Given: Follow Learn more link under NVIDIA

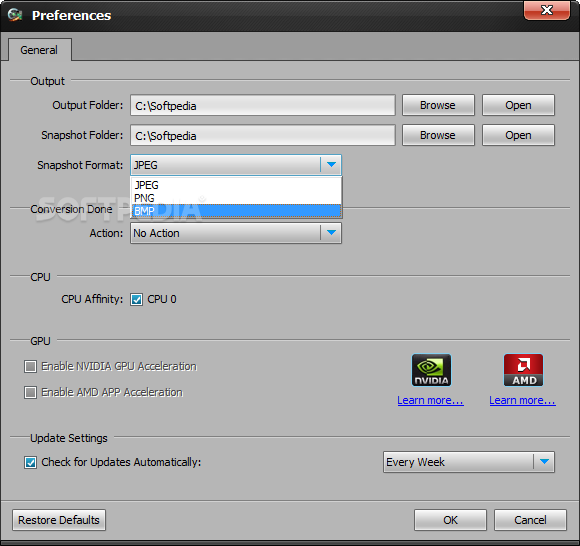Looking at the screenshot, I should pyautogui.click(x=431, y=400).
